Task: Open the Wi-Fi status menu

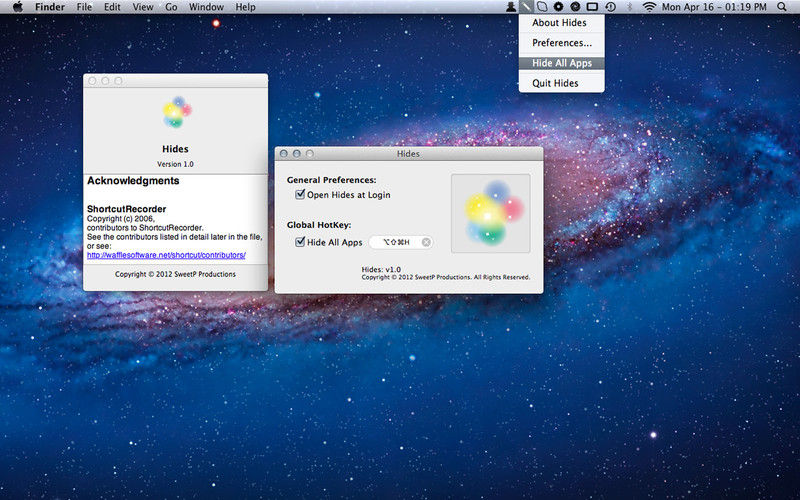Action: point(649,7)
